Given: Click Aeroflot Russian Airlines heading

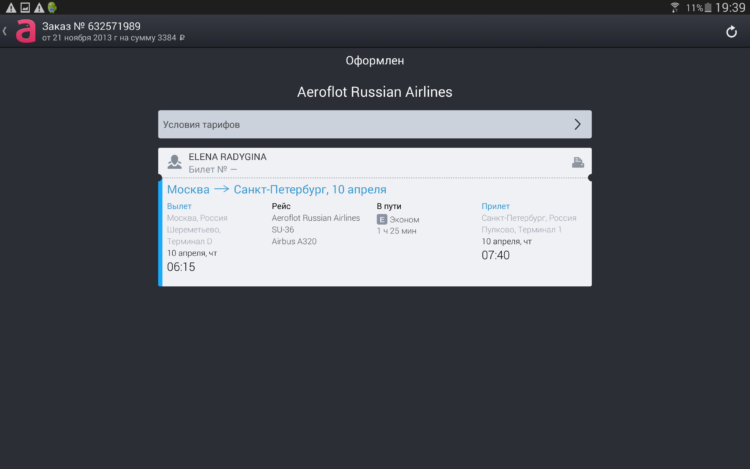Looking at the screenshot, I should (x=375, y=92).
